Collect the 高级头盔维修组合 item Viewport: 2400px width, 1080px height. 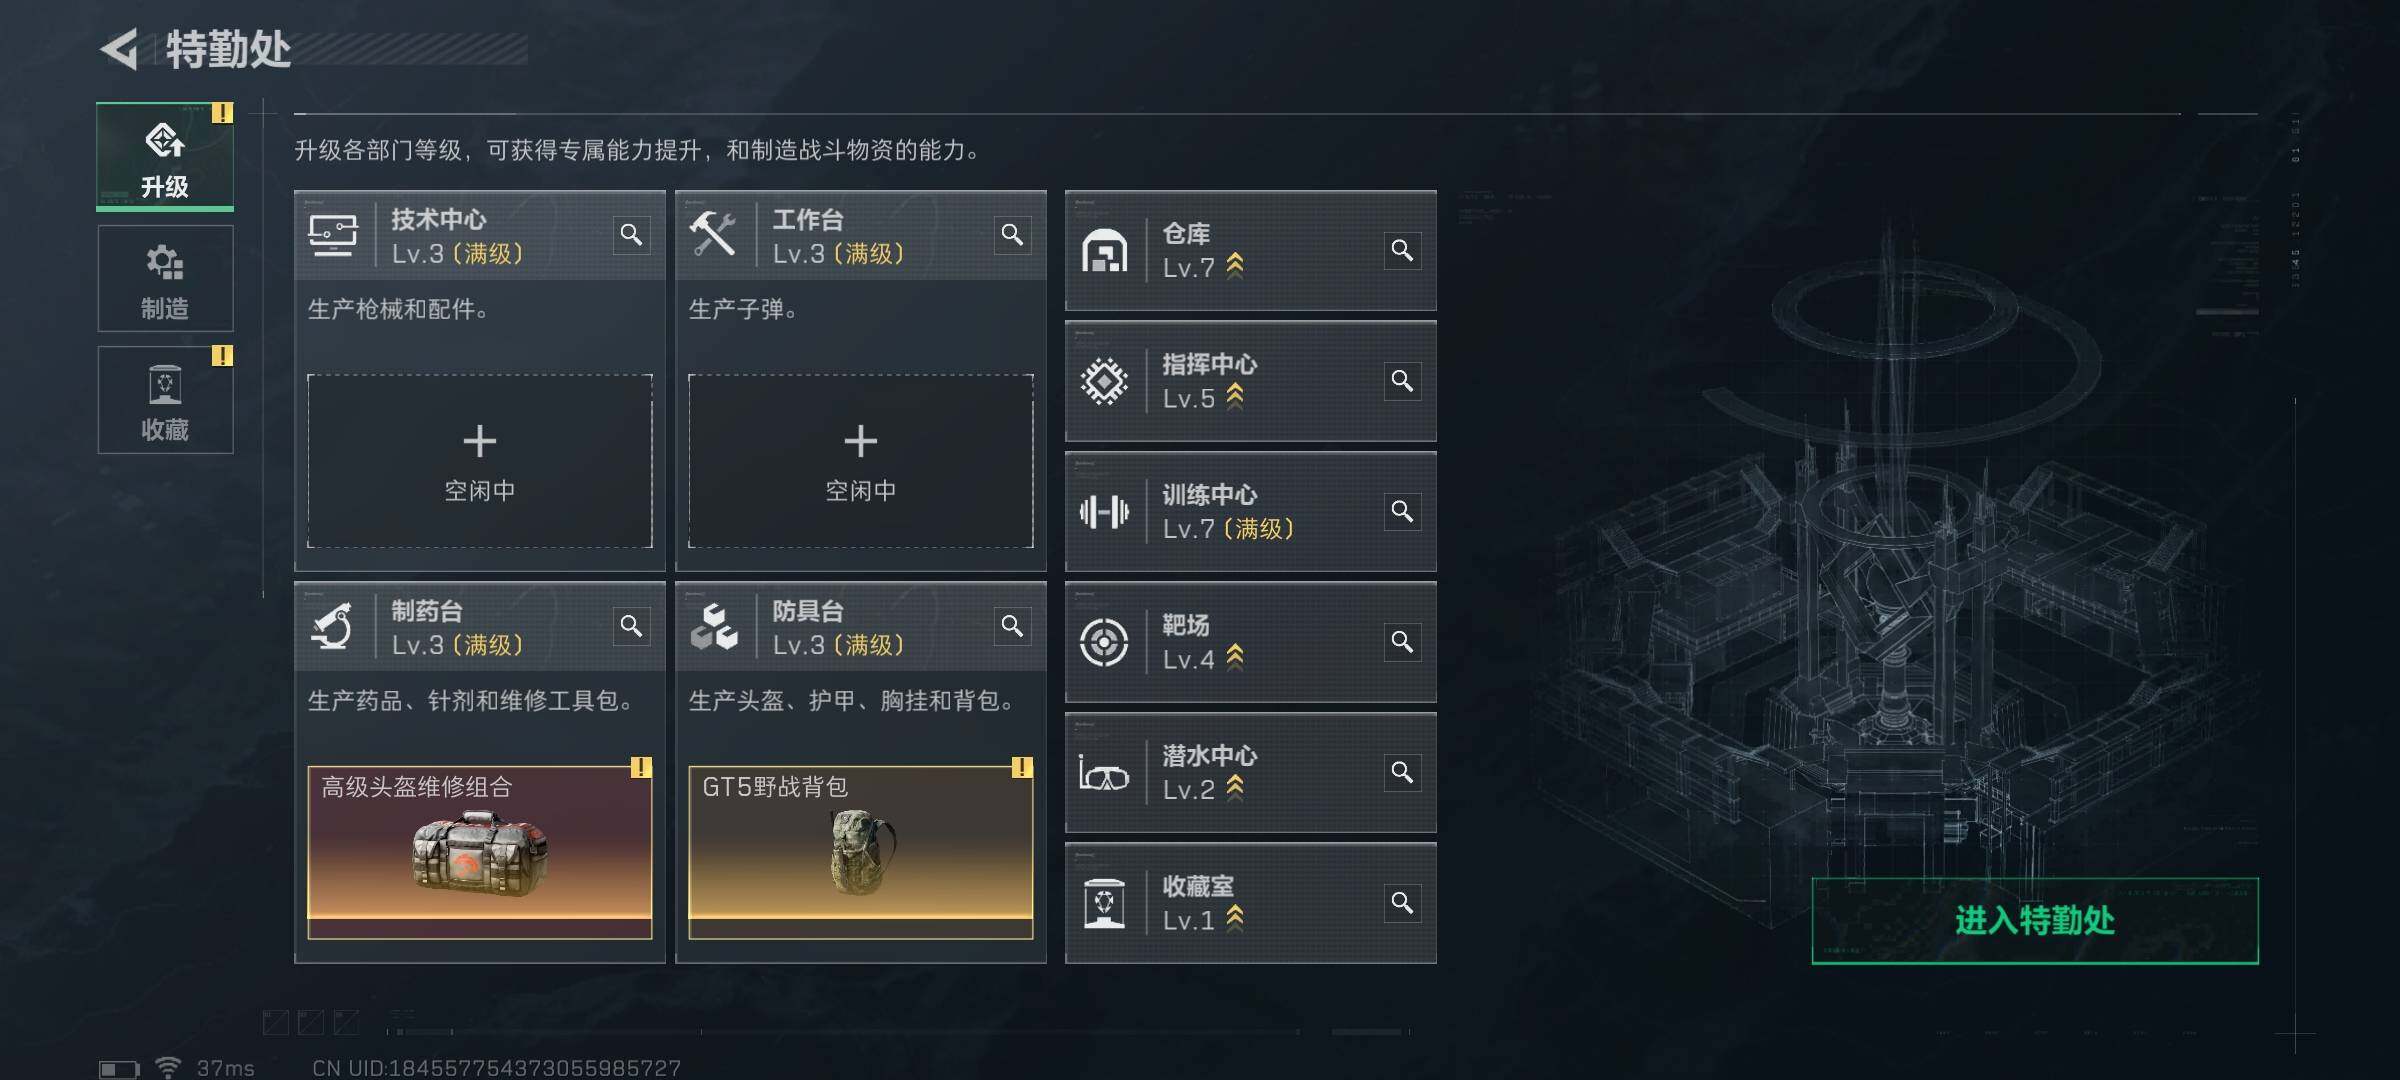coord(480,852)
